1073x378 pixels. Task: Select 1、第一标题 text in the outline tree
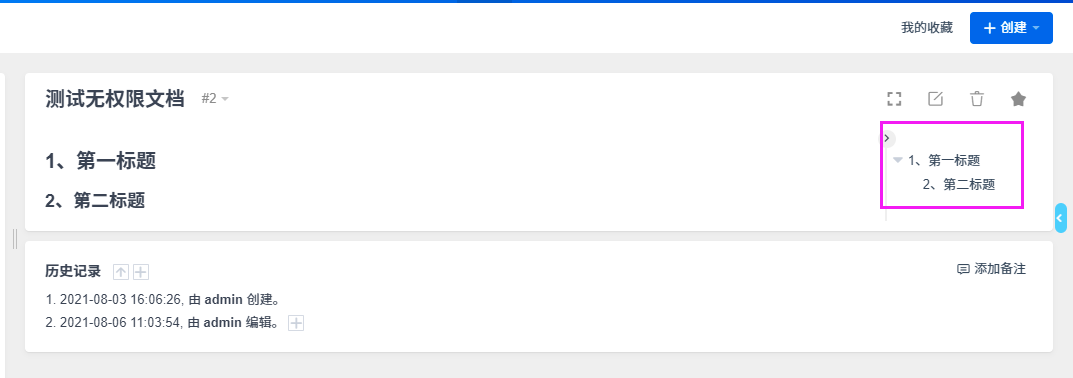[x=944, y=161]
